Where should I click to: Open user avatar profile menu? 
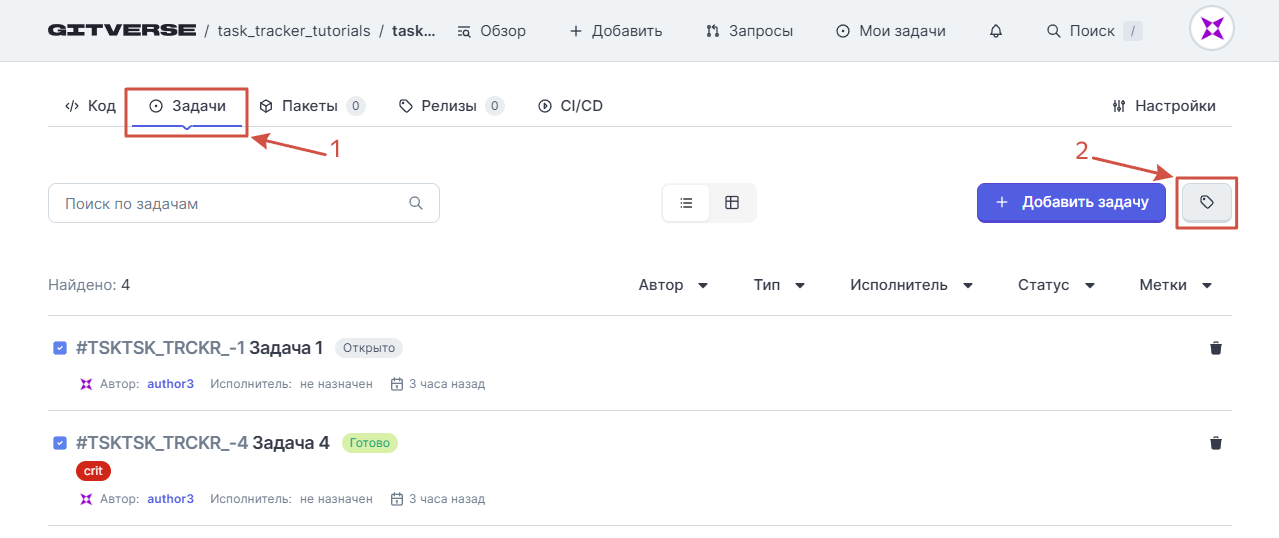(x=1212, y=30)
